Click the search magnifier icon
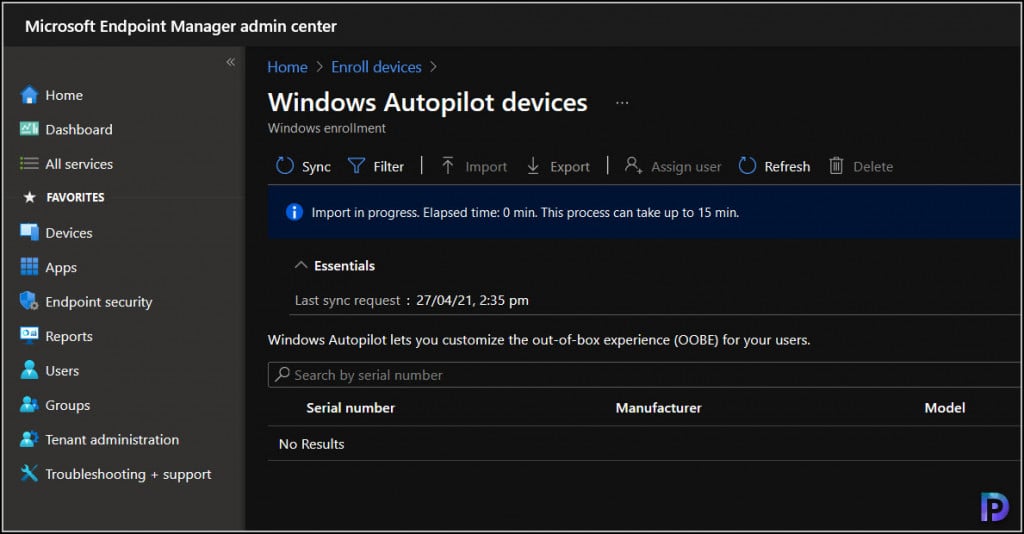 (x=282, y=374)
